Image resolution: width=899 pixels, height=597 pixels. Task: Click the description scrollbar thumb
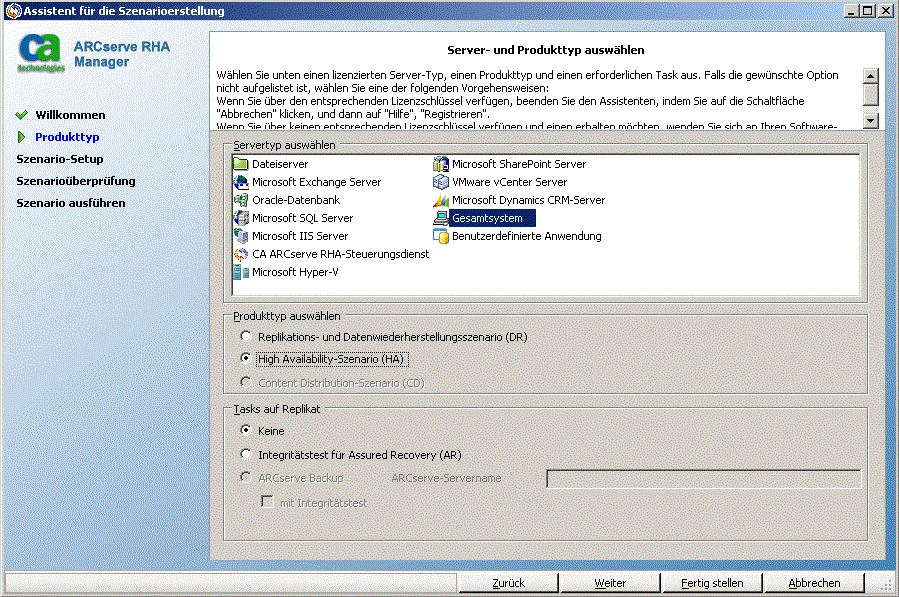pyautogui.click(x=870, y=95)
